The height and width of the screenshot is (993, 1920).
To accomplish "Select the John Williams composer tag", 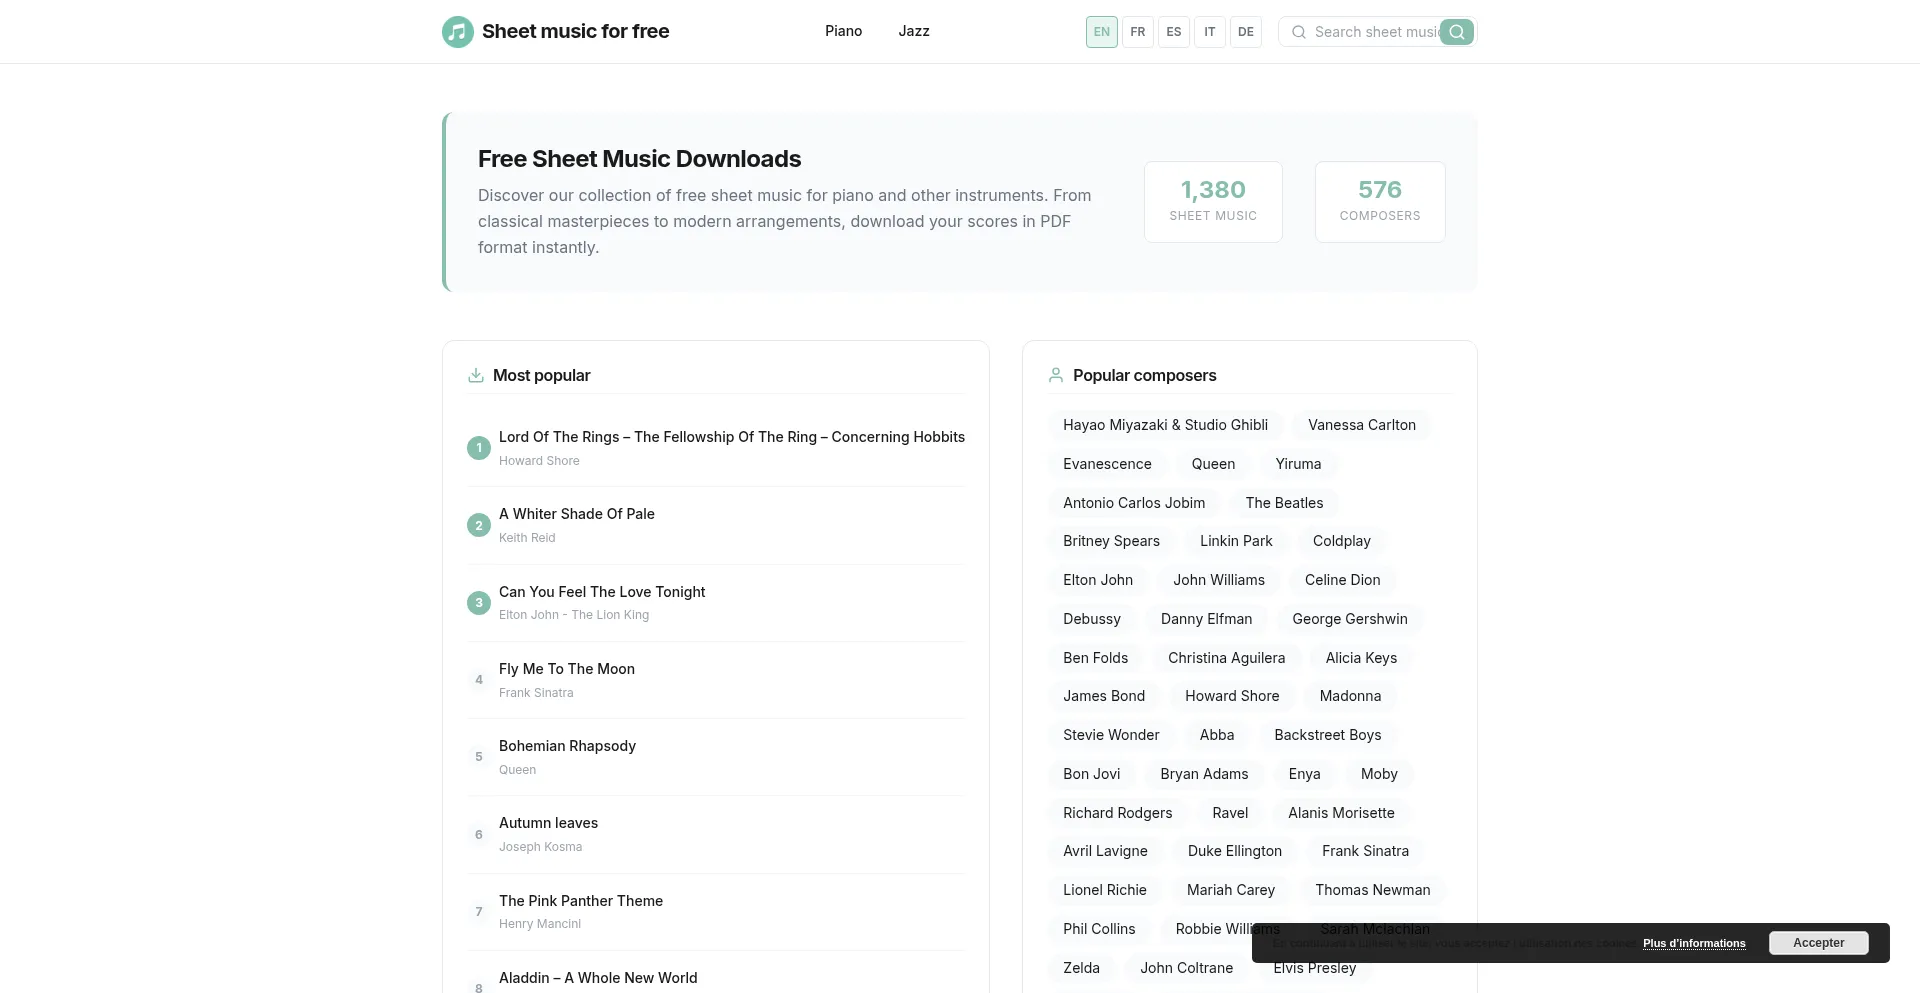I will (1219, 580).
